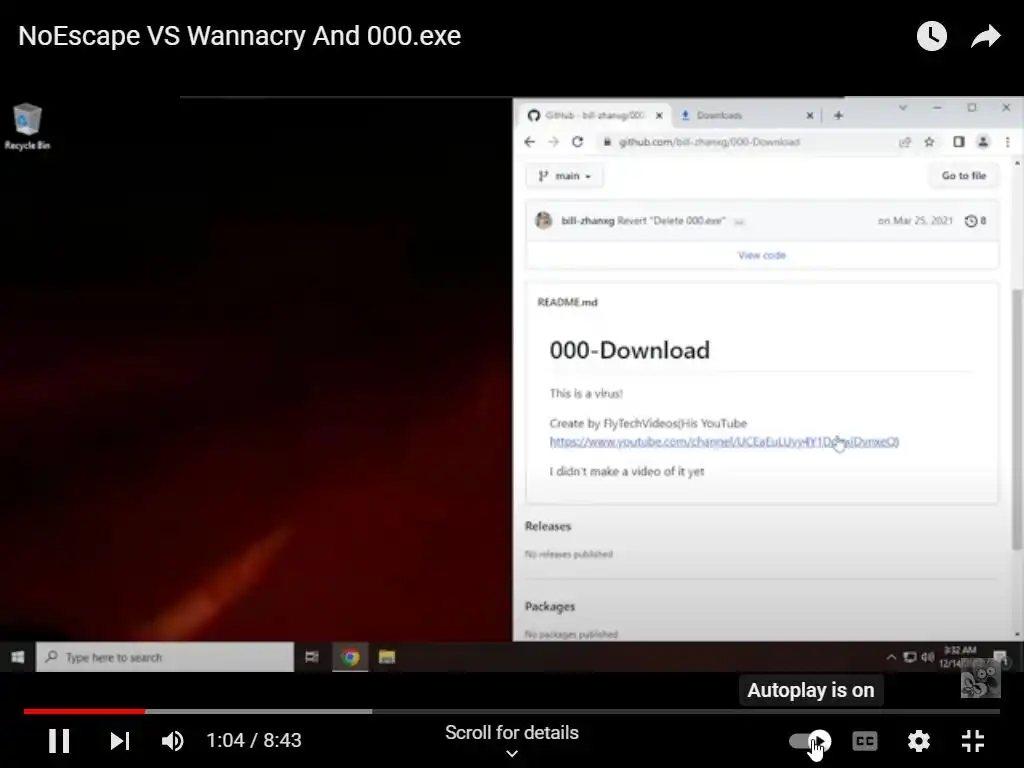The width and height of the screenshot is (1024, 768).
Task: Click the Packages section heading
Action: pyautogui.click(x=550, y=607)
